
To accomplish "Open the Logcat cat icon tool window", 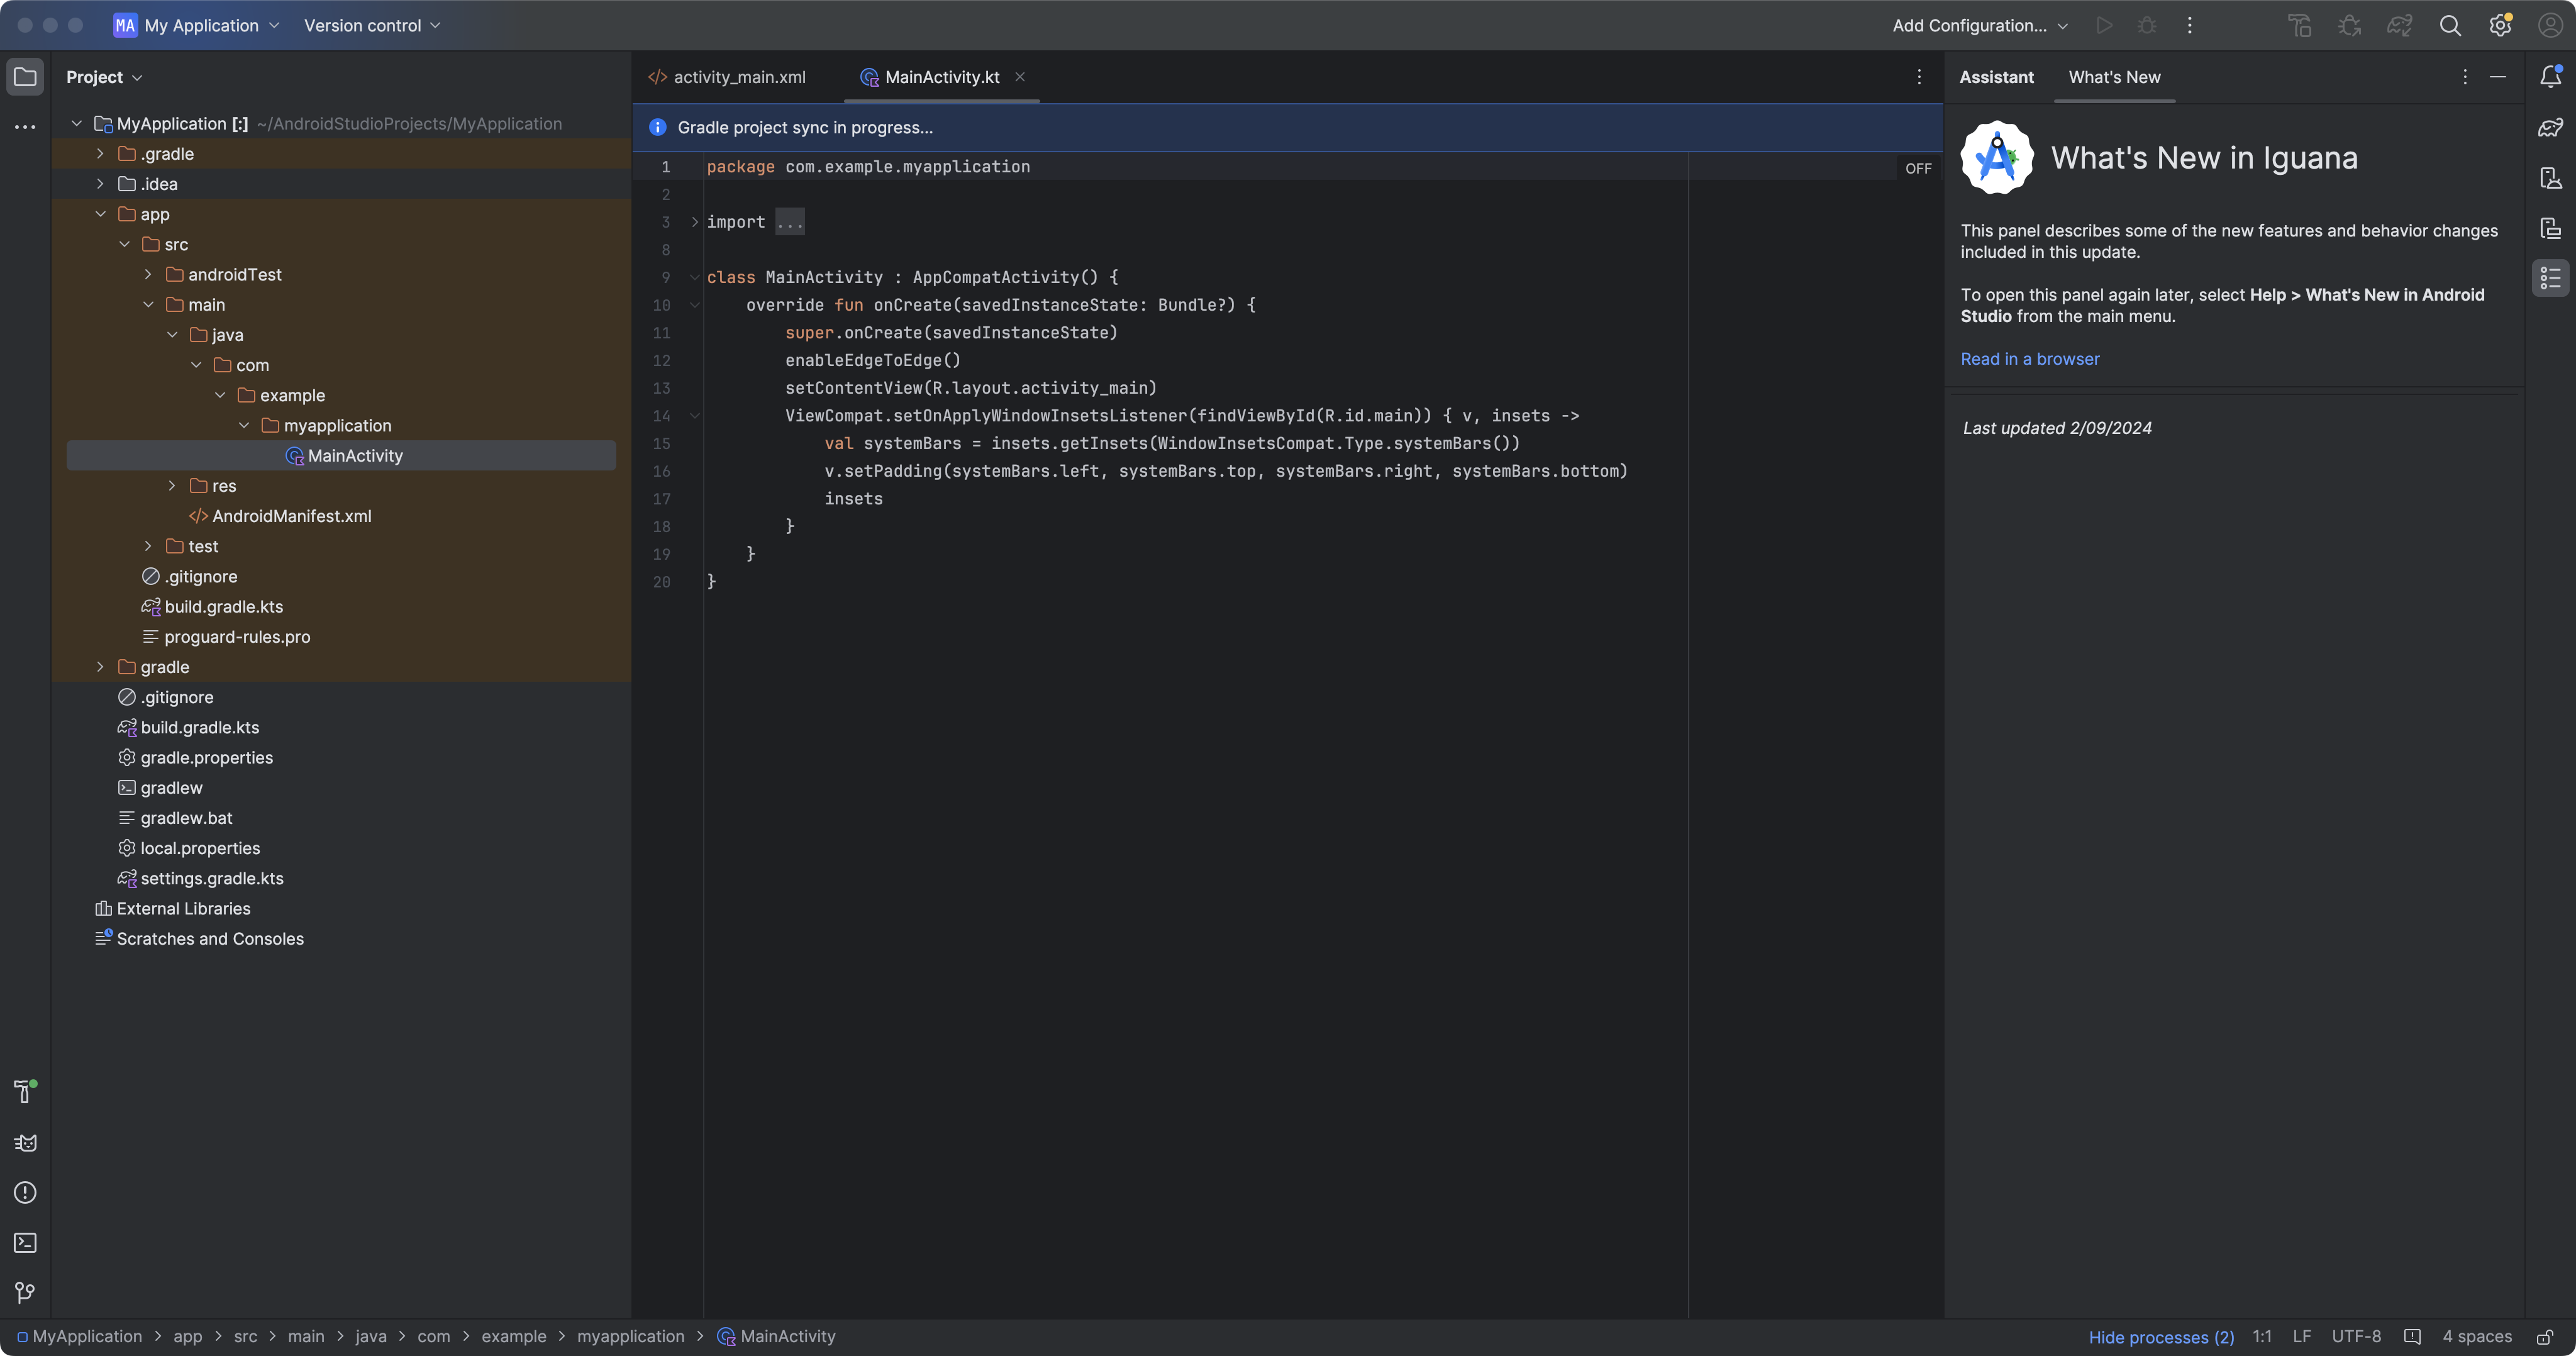I will tap(25, 1142).
